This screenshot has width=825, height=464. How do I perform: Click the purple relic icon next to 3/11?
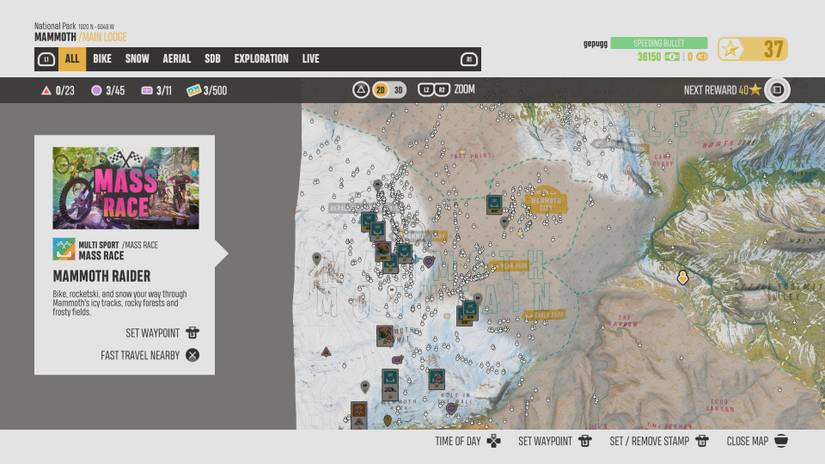tap(147, 90)
